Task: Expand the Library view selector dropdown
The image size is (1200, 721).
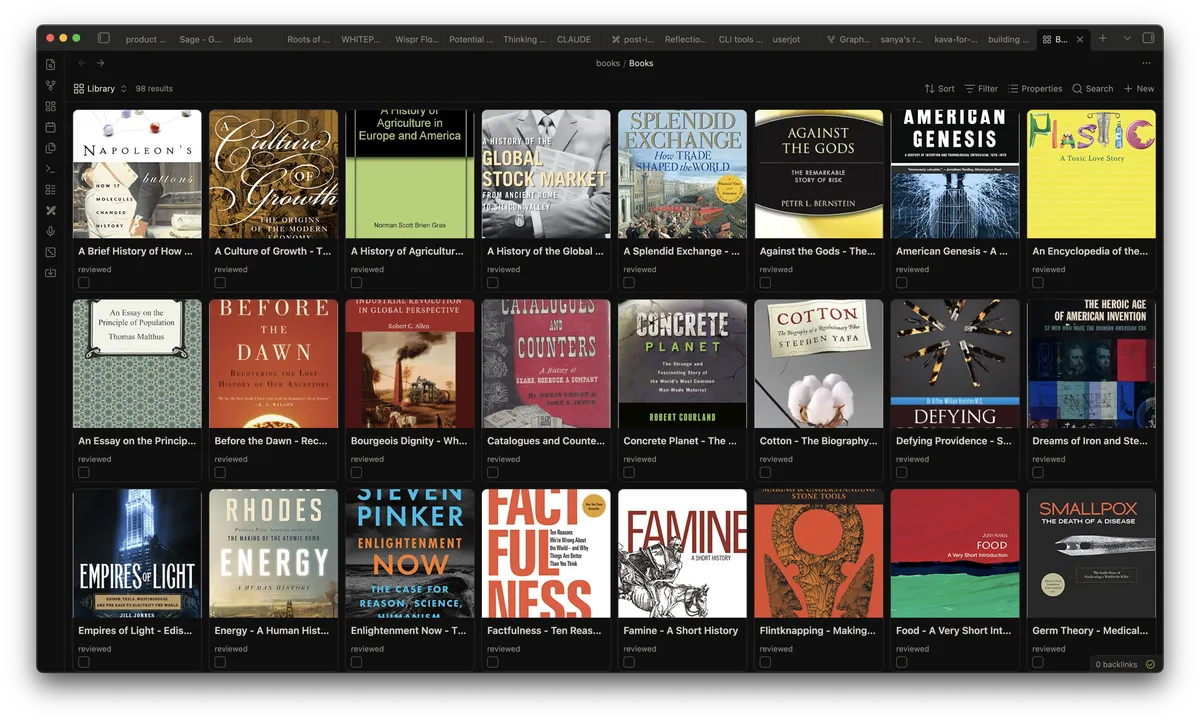Action: (100, 89)
